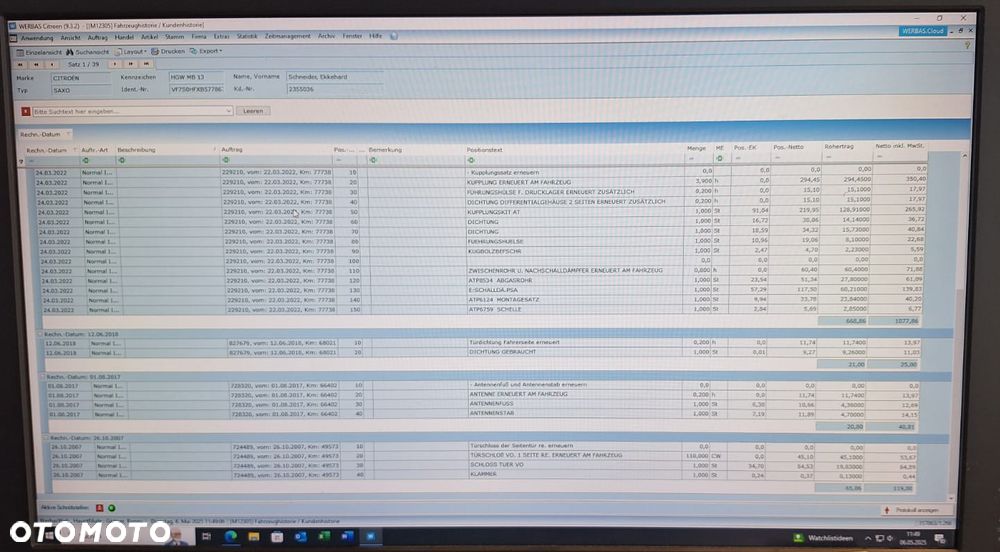Screen dimensions: 1000x552
Task: Open Microsoft Edge from the taskbar
Action: tap(231, 536)
